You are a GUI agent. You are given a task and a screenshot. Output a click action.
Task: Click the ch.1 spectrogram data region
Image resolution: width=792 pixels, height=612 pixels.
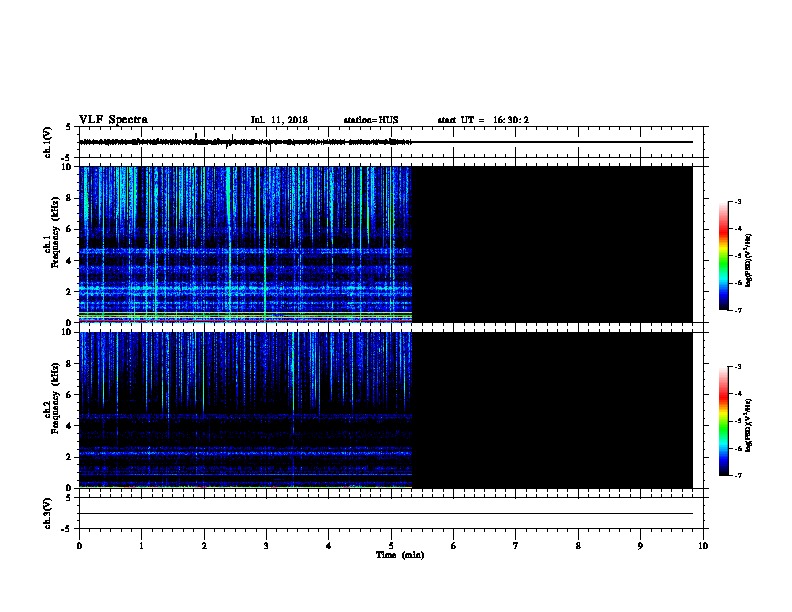tap(386, 244)
